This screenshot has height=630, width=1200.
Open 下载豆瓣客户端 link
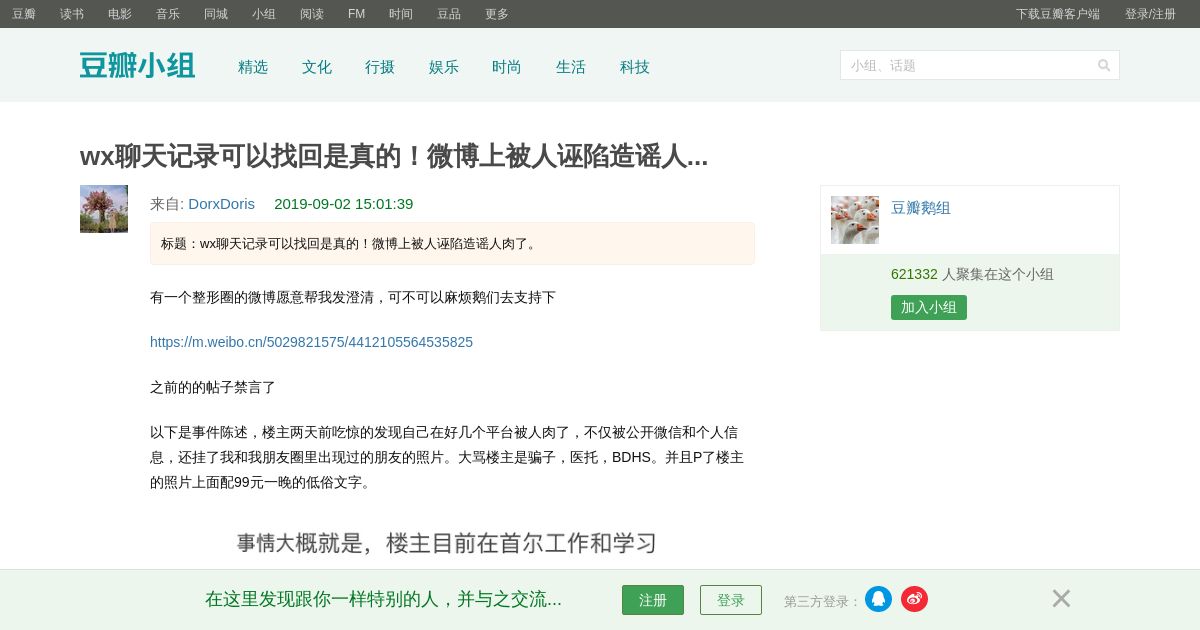coord(1058,14)
